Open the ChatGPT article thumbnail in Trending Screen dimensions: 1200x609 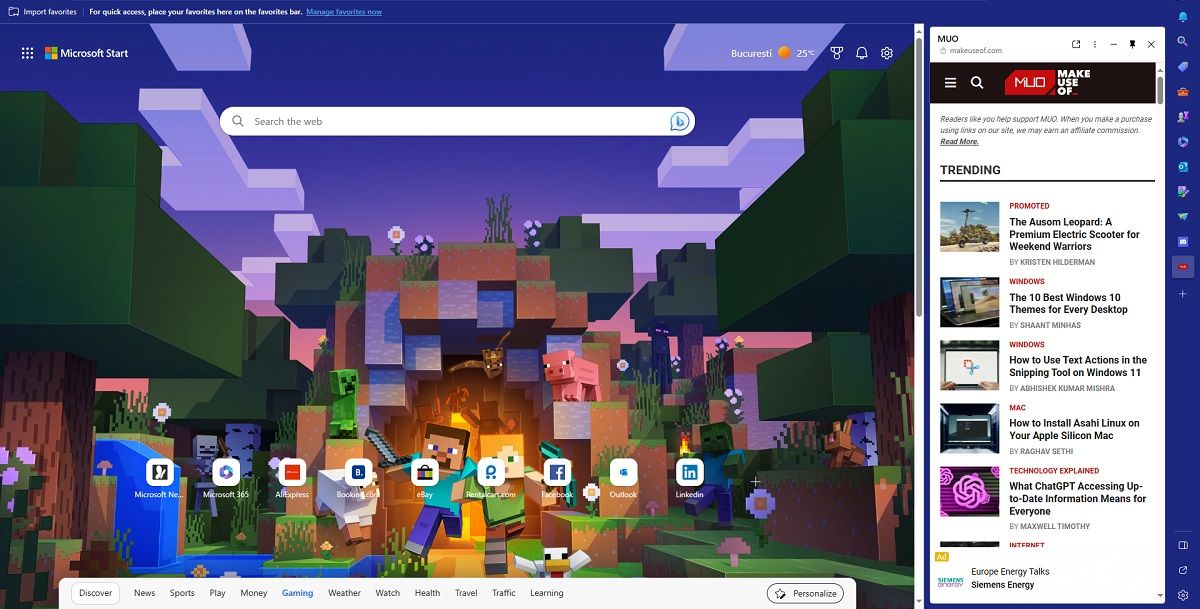pyautogui.click(x=969, y=491)
